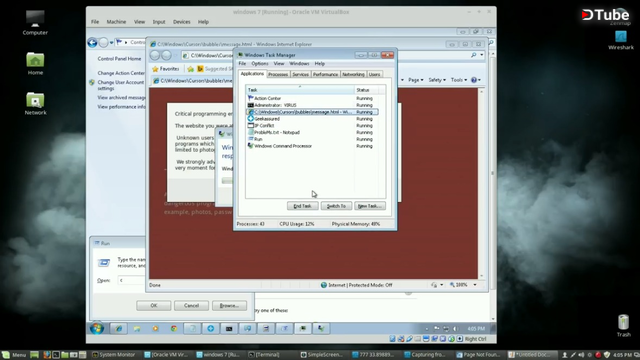Screen dimensions: 640x360
Task: Open the Internet Explorer Tools dropdown
Action: [x=458, y=80]
